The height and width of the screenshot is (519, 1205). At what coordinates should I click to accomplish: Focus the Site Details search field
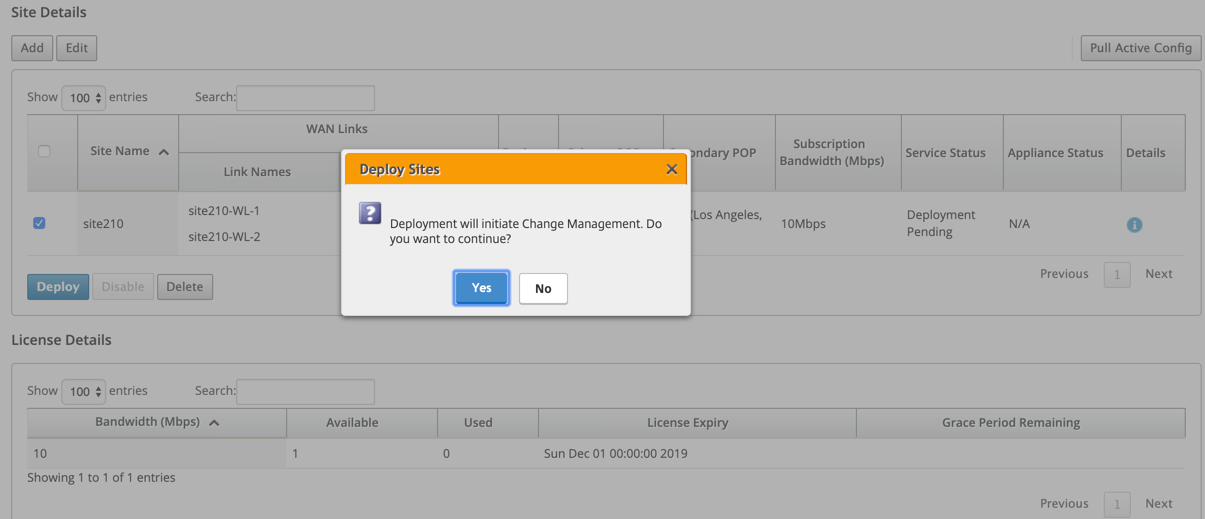(305, 98)
